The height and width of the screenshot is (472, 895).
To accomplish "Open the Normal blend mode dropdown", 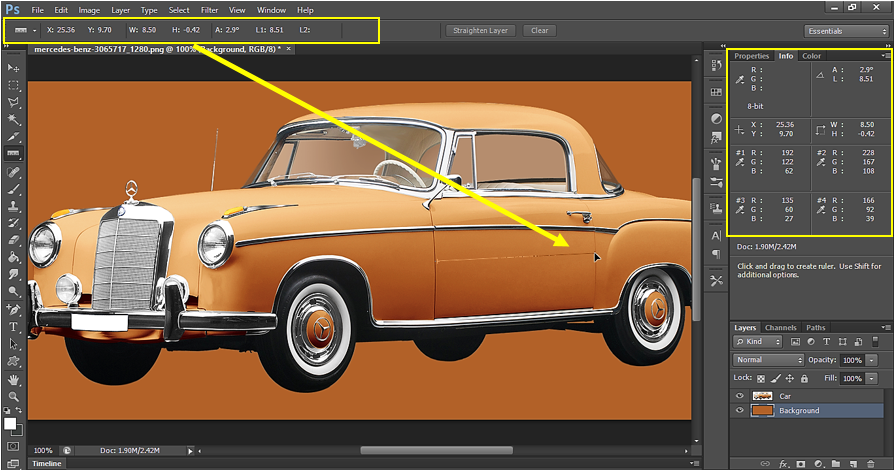I will coord(768,360).
